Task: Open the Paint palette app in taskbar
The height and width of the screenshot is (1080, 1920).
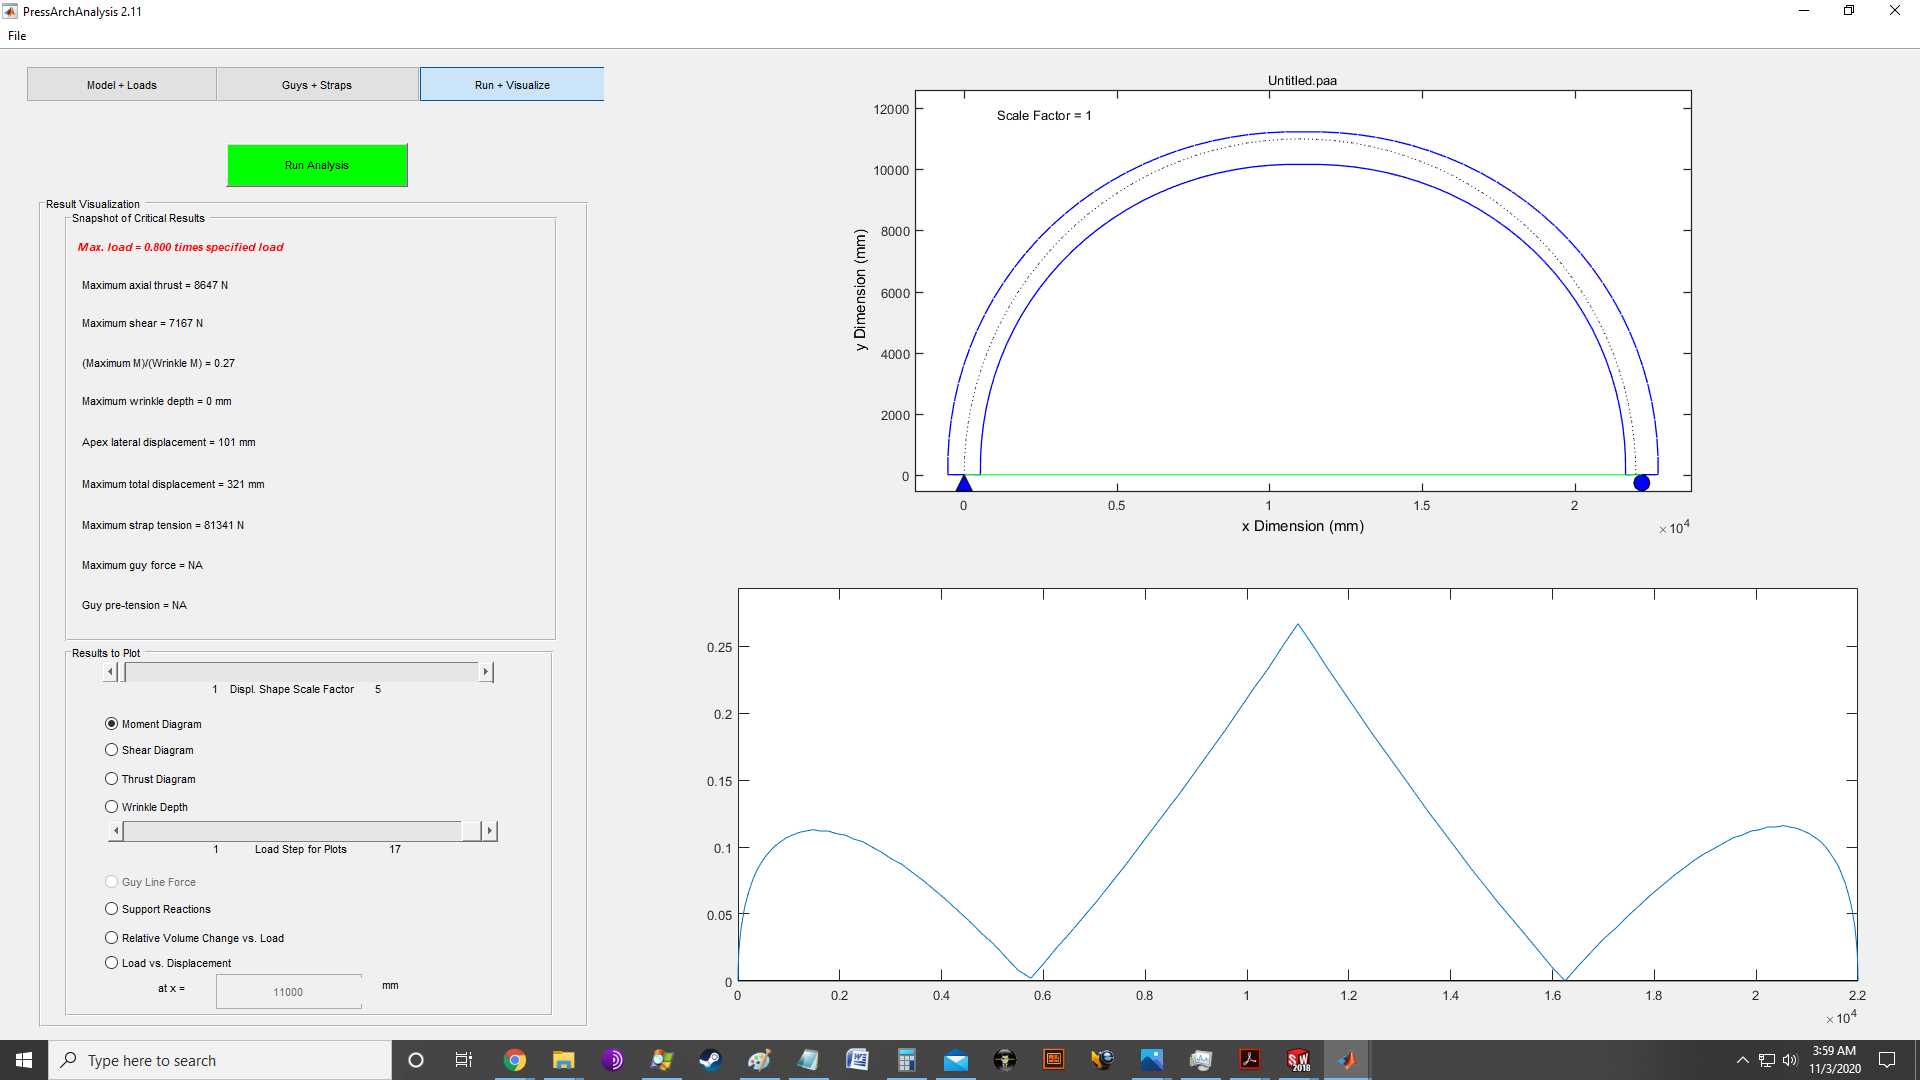Action: (x=759, y=1060)
